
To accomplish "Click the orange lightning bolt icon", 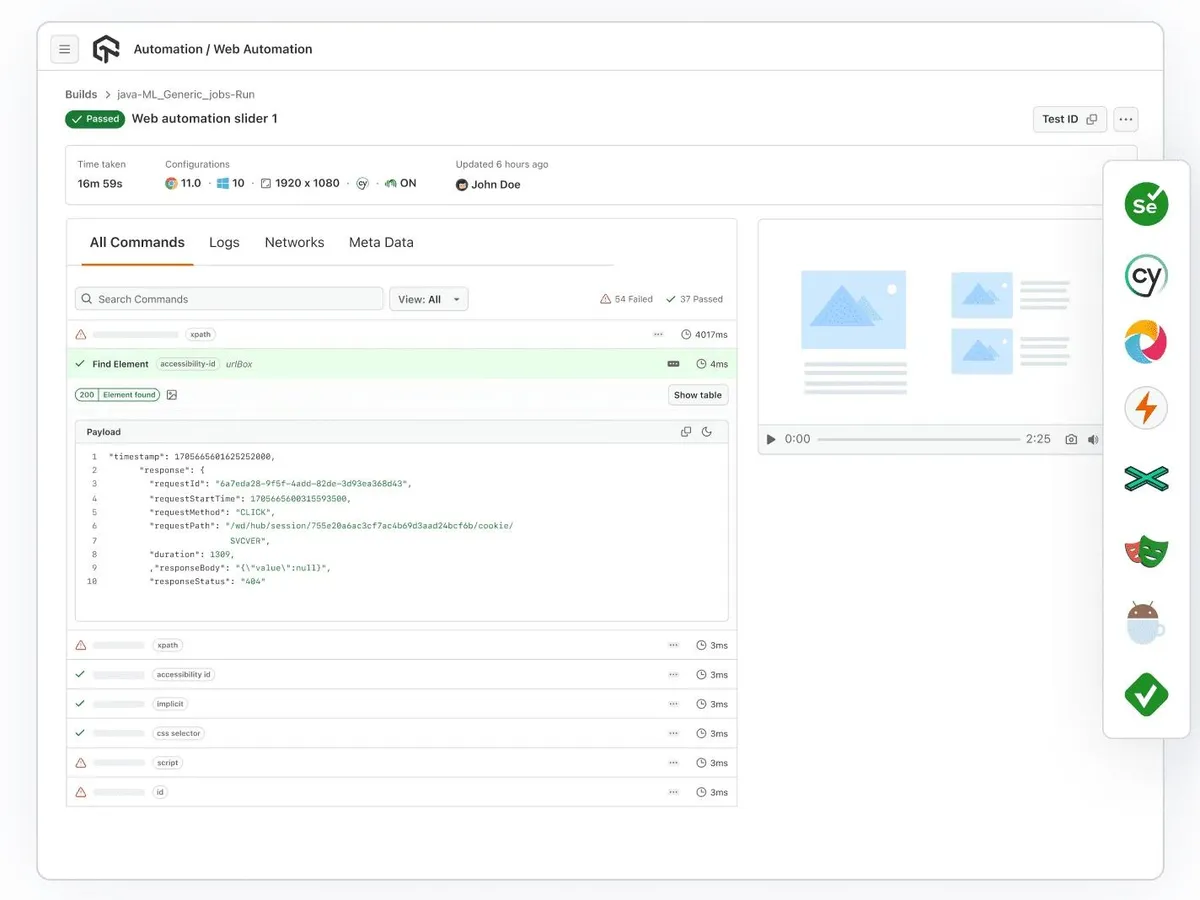I will 1146,408.
